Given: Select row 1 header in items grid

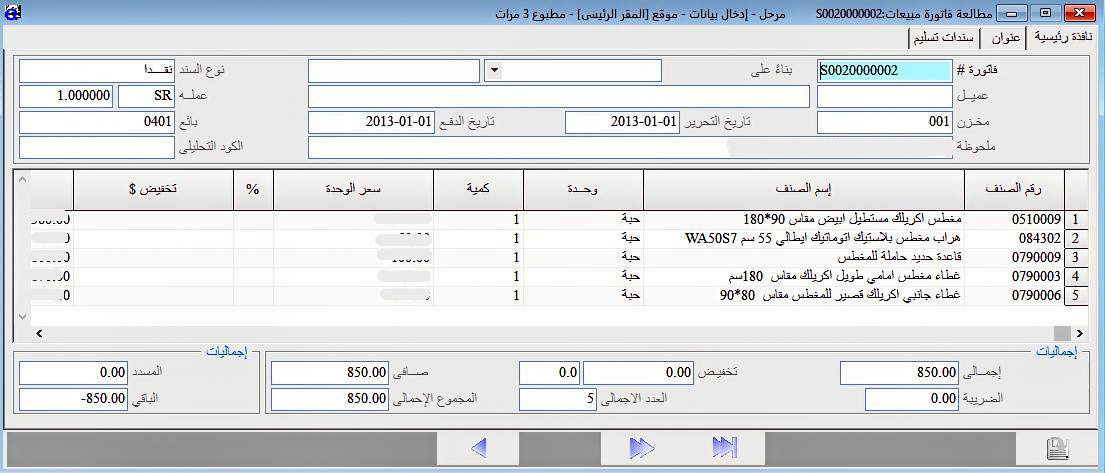Looking at the screenshot, I should (1076, 220).
